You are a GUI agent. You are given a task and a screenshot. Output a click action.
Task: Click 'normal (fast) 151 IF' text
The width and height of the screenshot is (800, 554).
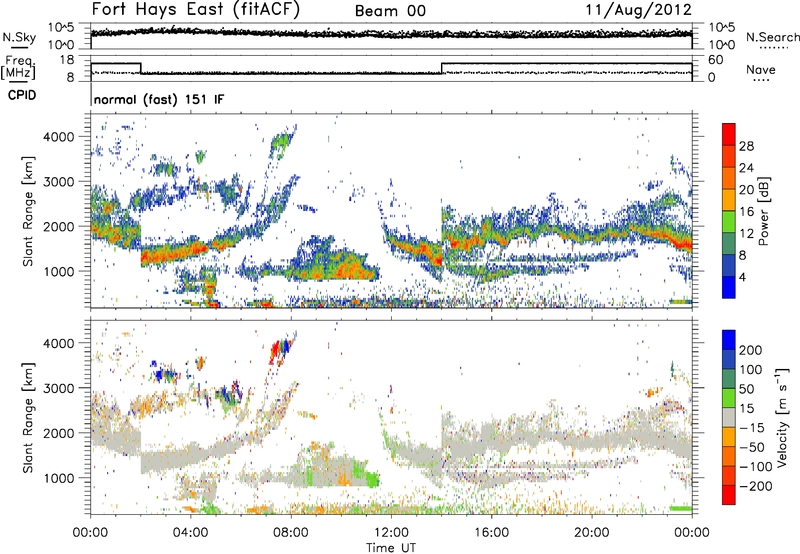[x=159, y=99]
